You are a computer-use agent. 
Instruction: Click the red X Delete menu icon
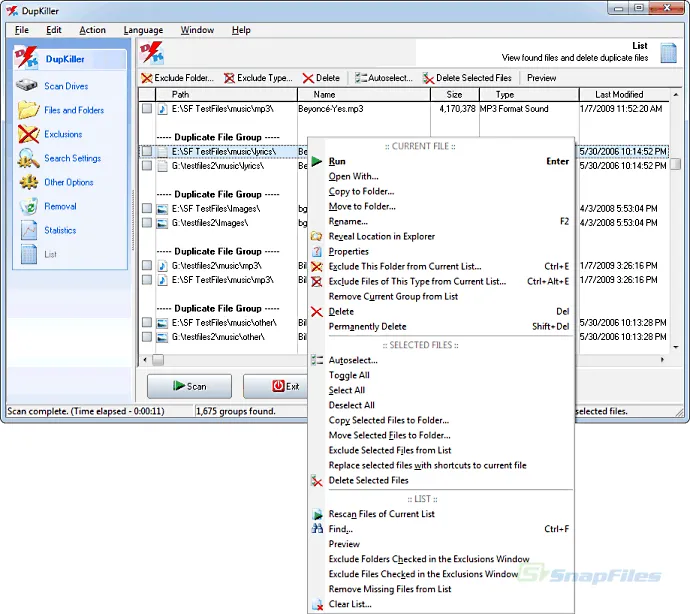tap(317, 312)
